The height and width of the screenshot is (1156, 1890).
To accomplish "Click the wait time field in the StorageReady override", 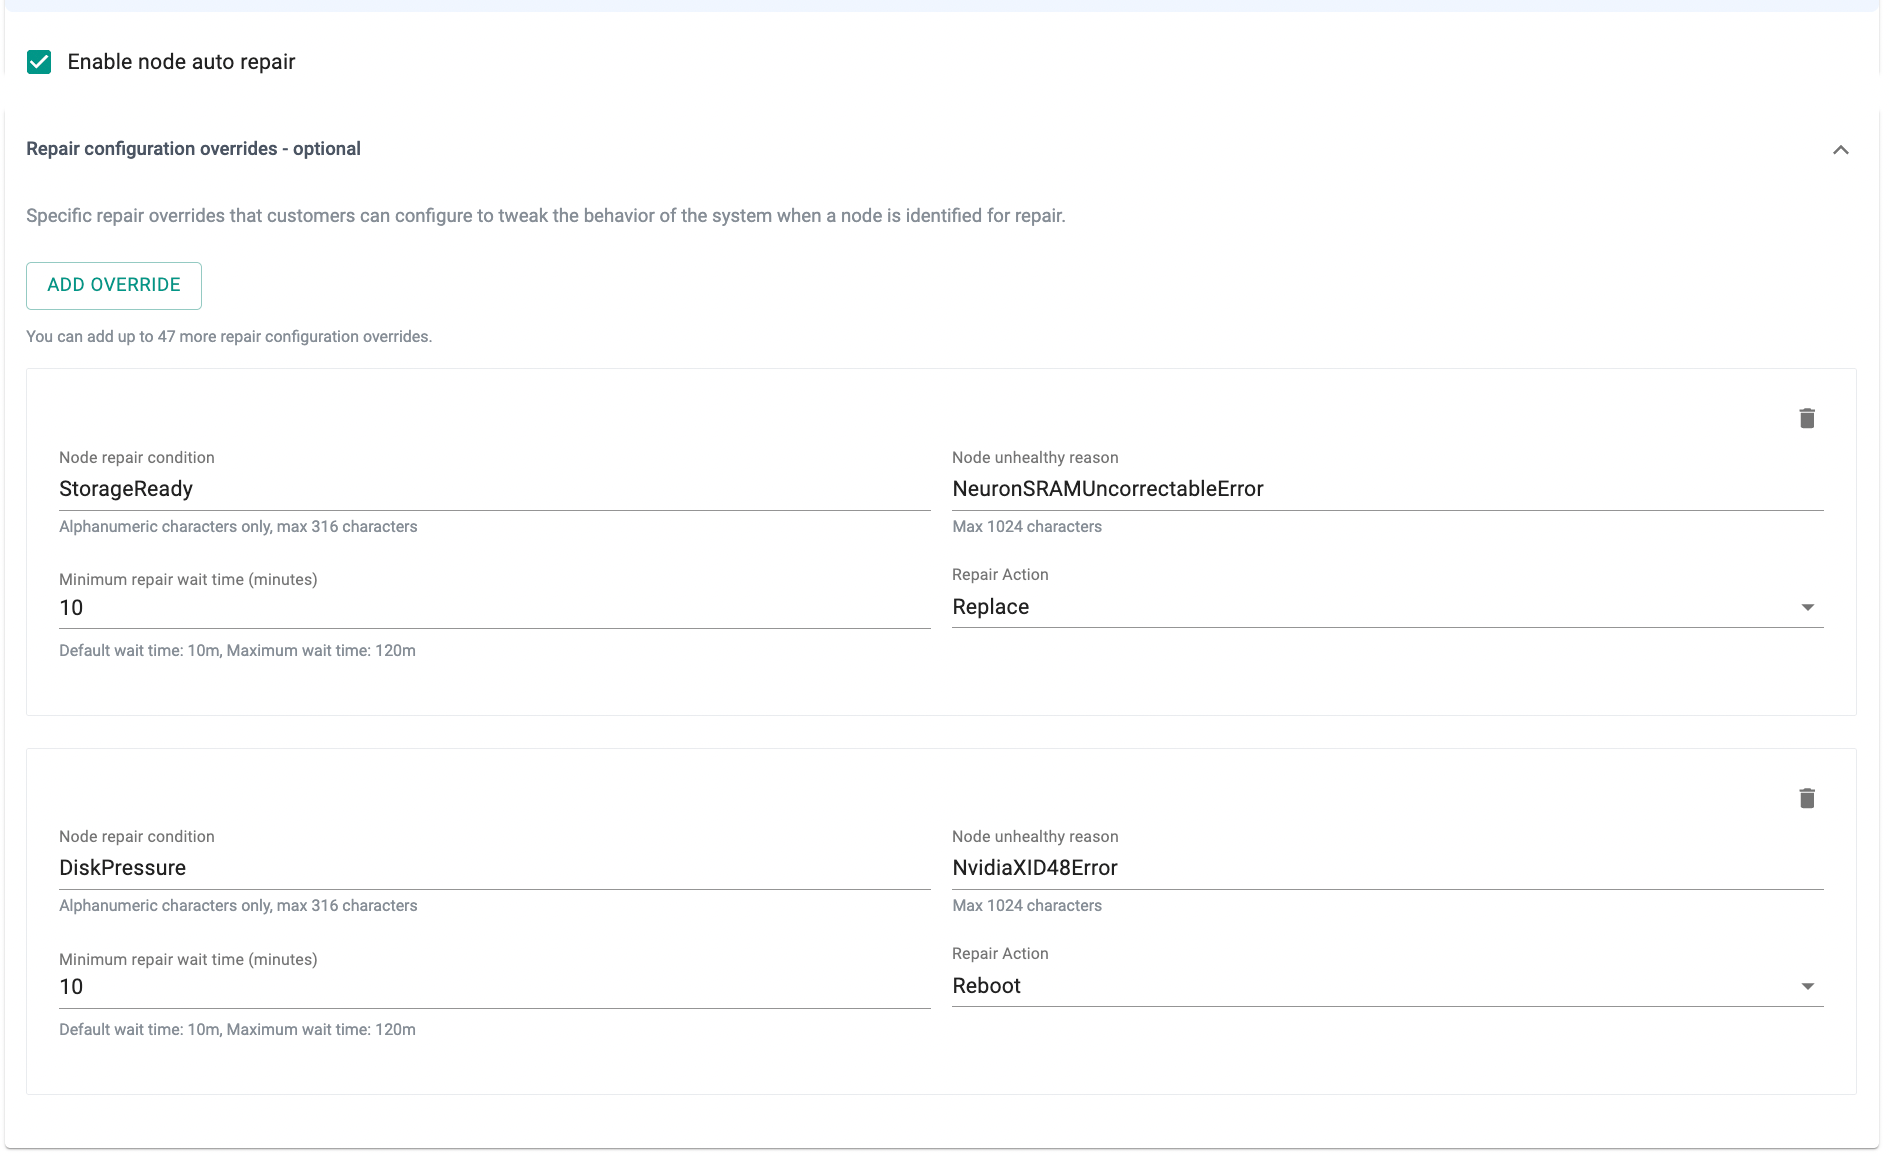I will coord(494,608).
